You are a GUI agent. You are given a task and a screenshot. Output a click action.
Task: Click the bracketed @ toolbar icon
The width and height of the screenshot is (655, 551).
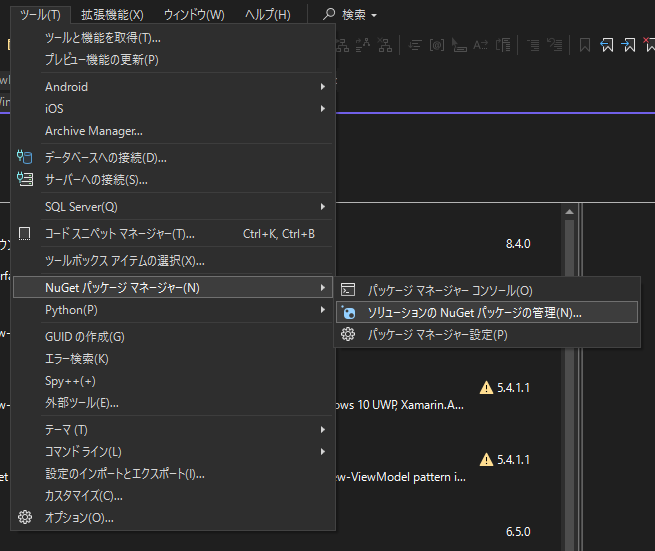pyautogui.click(x=437, y=45)
